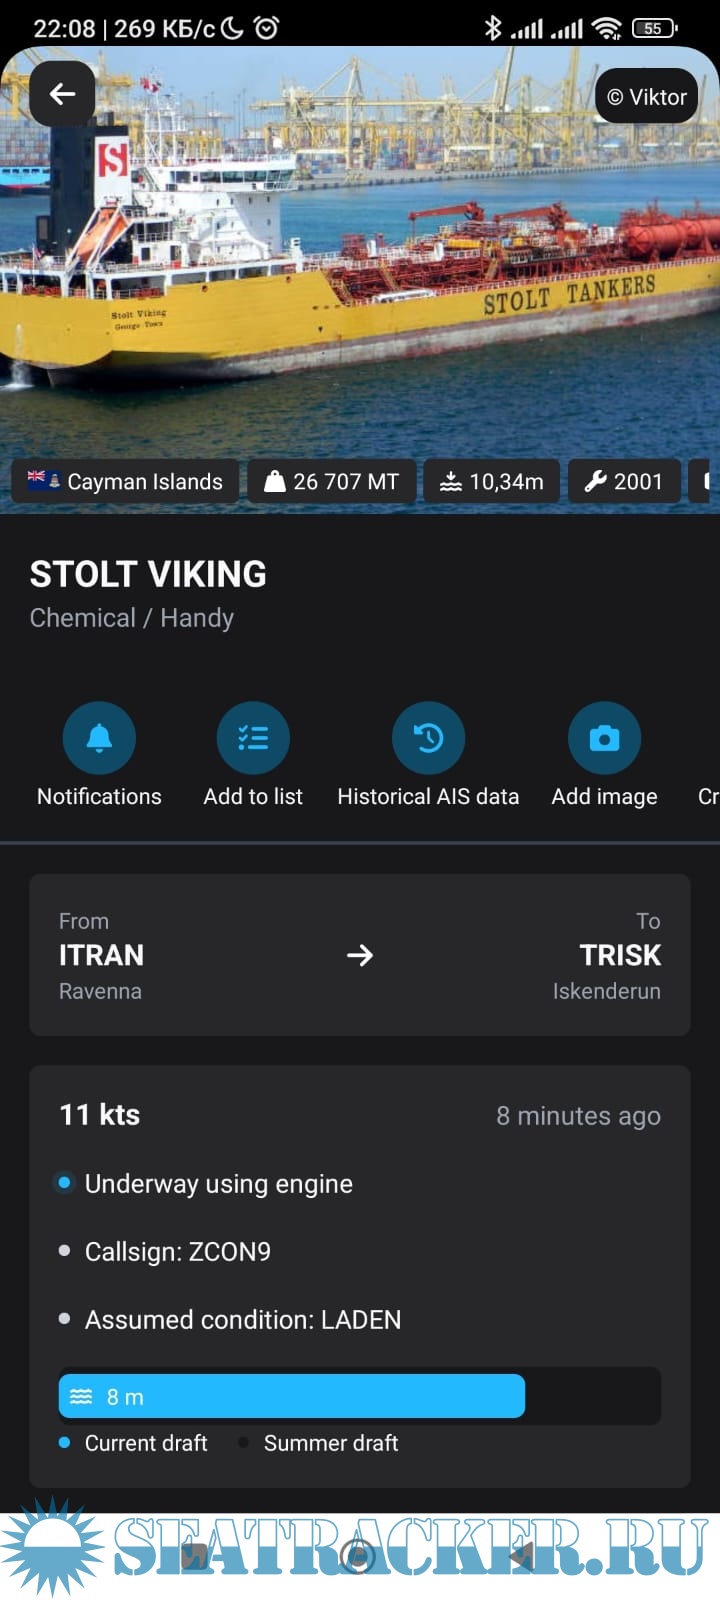This screenshot has height=1600, width=720.
Task: Open Notifications bell icon
Action: (99, 738)
